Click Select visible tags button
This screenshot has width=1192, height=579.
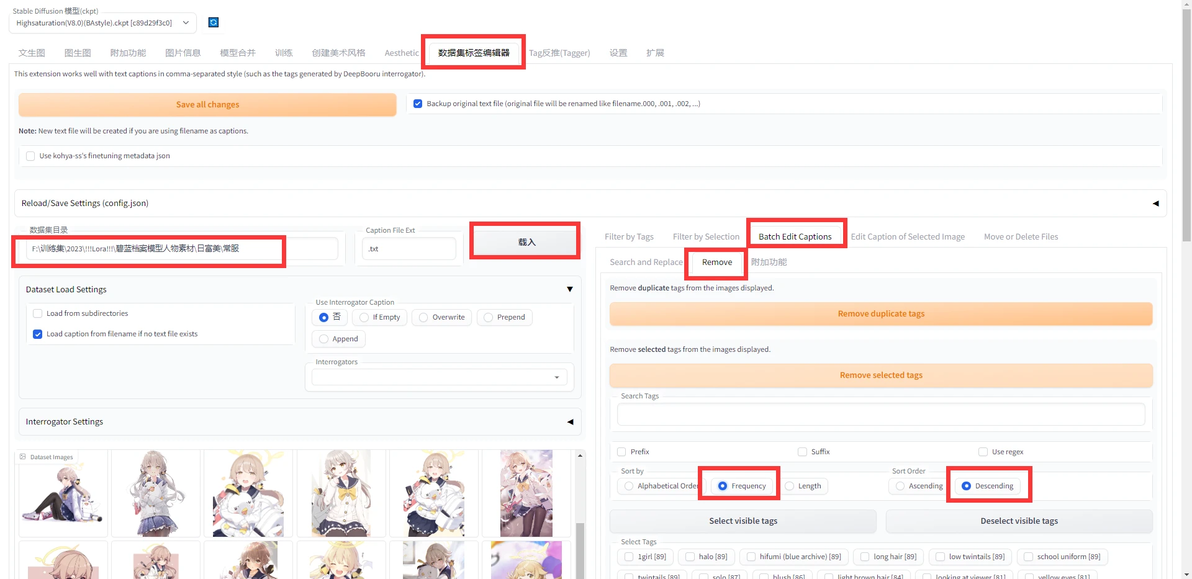[x=743, y=521]
